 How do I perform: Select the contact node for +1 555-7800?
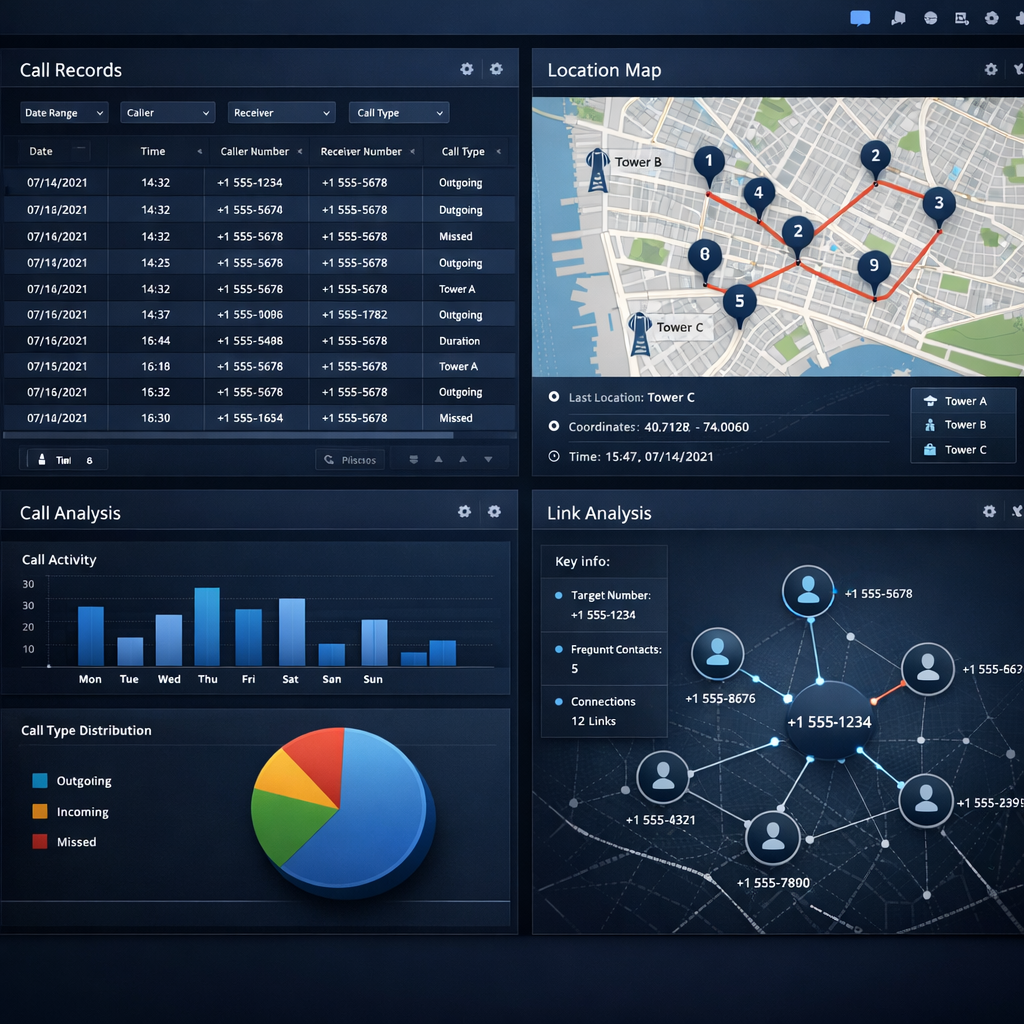point(772,838)
